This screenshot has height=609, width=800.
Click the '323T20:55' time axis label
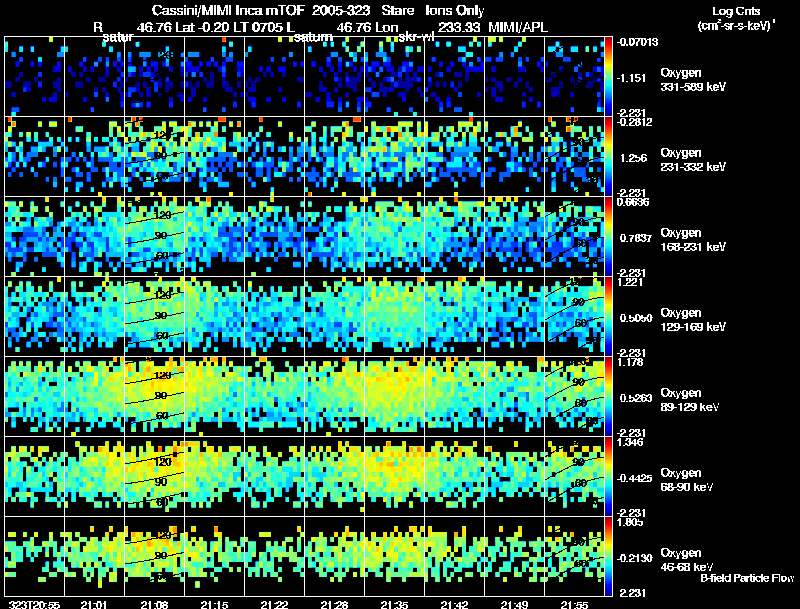[x=34, y=605]
